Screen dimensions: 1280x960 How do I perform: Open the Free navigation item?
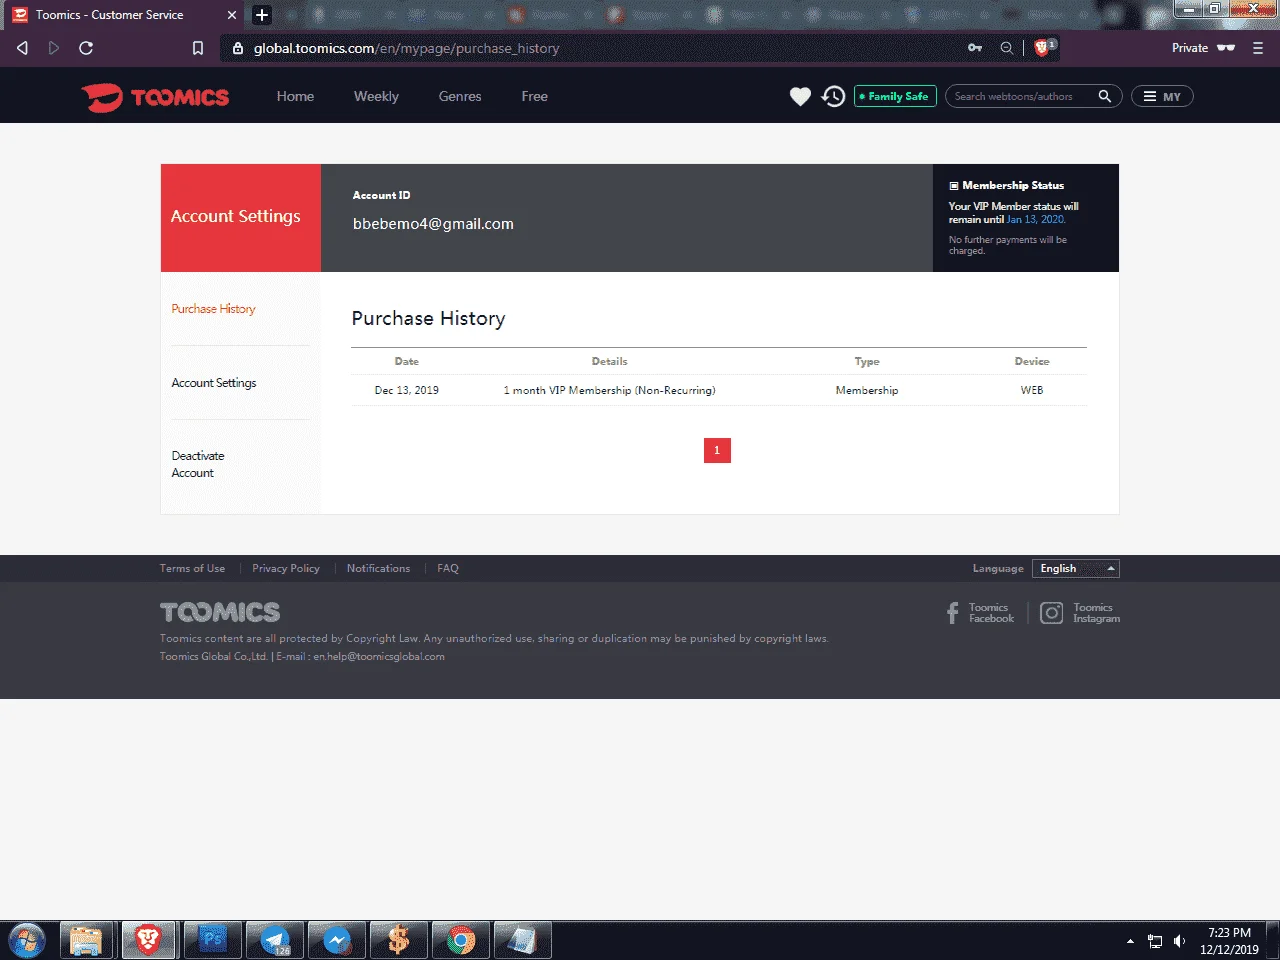coord(534,97)
